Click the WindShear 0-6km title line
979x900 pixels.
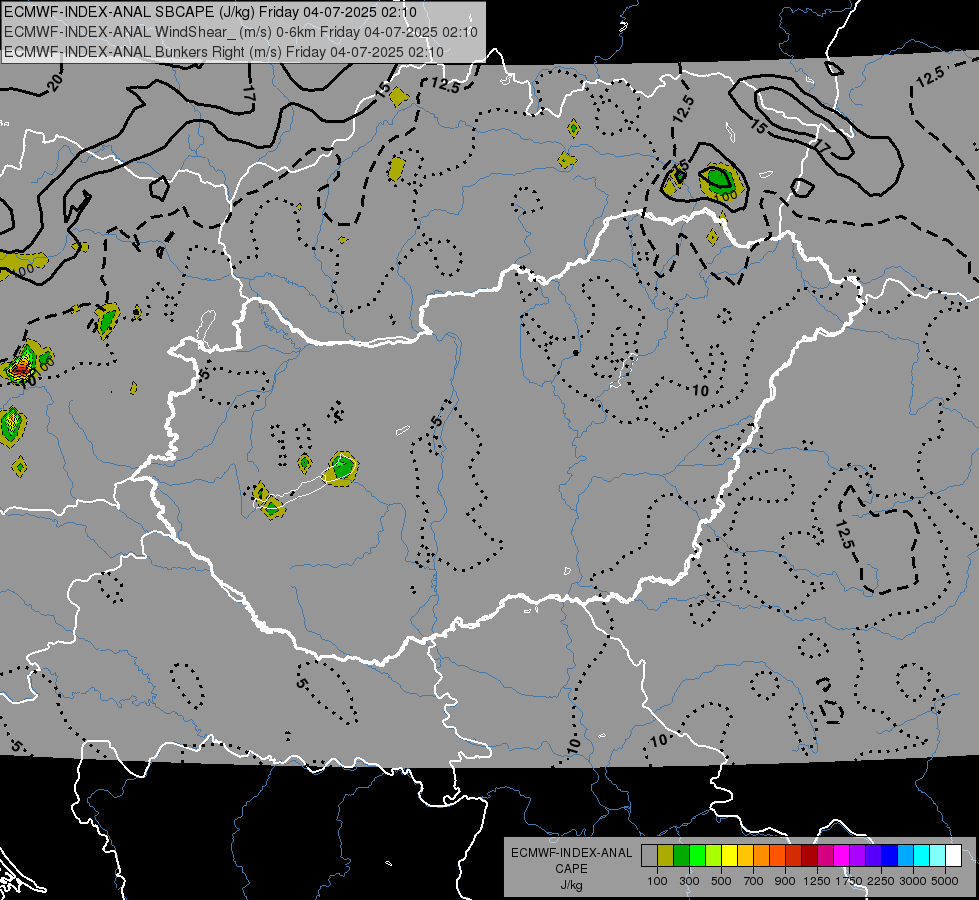240,32
